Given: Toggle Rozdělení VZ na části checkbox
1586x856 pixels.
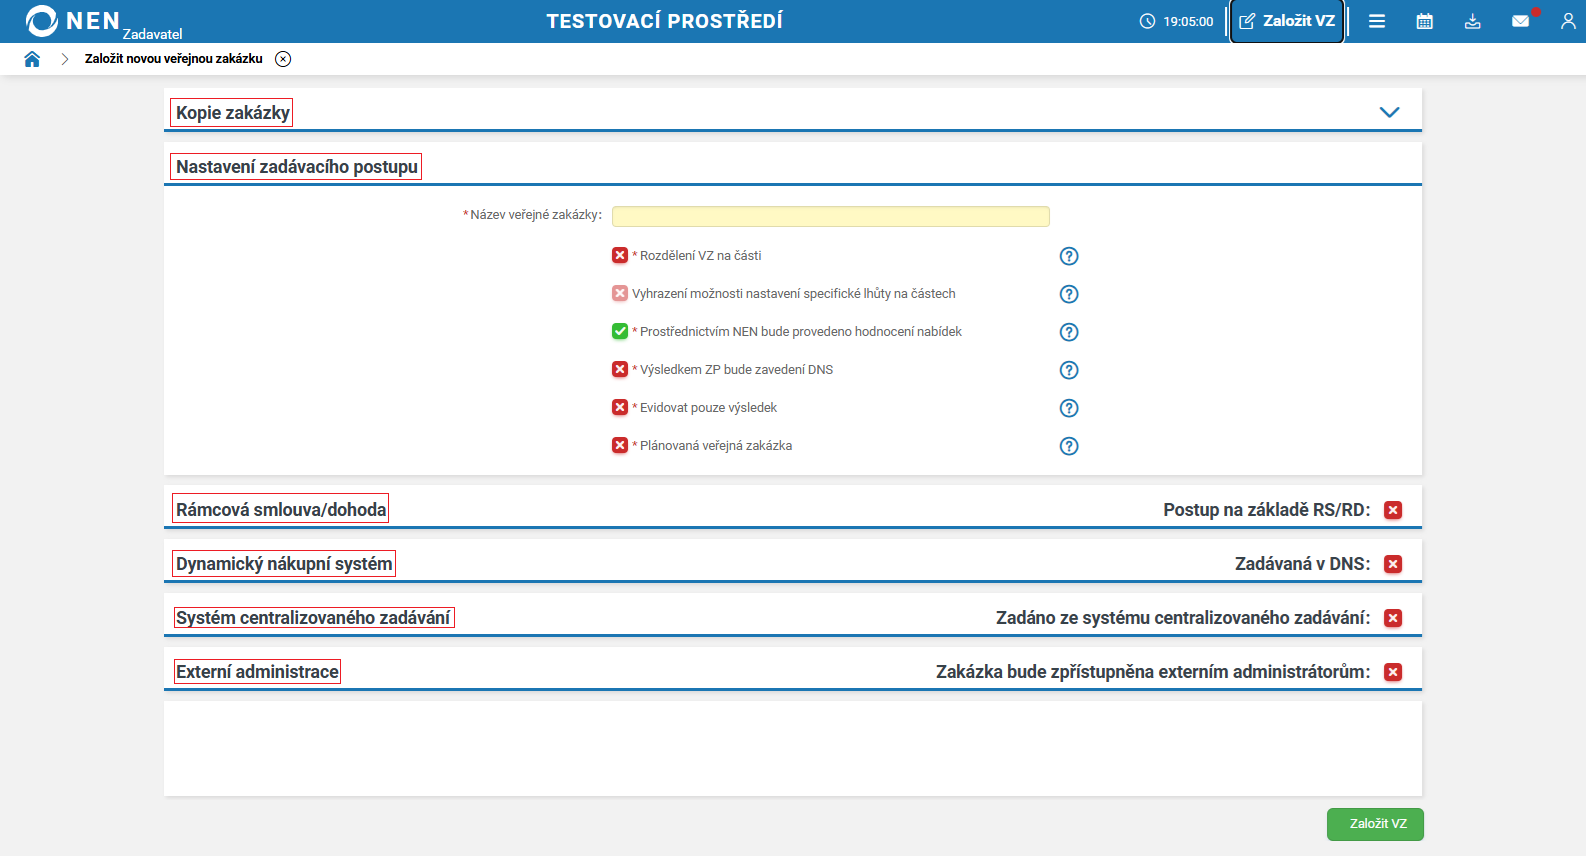Looking at the screenshot, I should [x=620, y=256].
